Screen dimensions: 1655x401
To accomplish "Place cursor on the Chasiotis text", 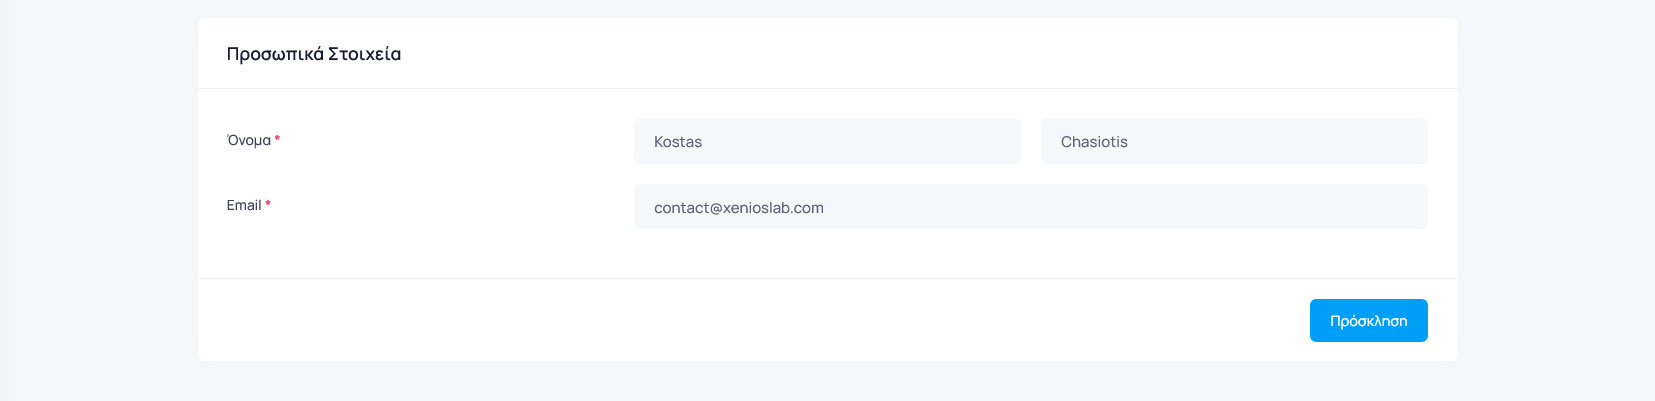I will pyautogui.click(x=1094, y=142).
